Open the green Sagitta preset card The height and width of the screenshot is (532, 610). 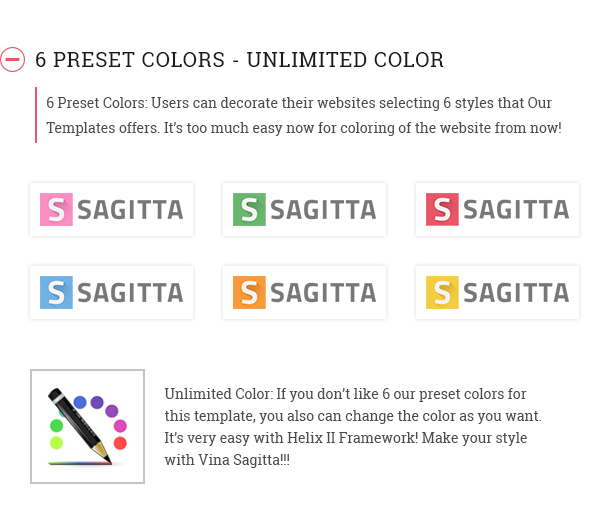tap(305, 209)
